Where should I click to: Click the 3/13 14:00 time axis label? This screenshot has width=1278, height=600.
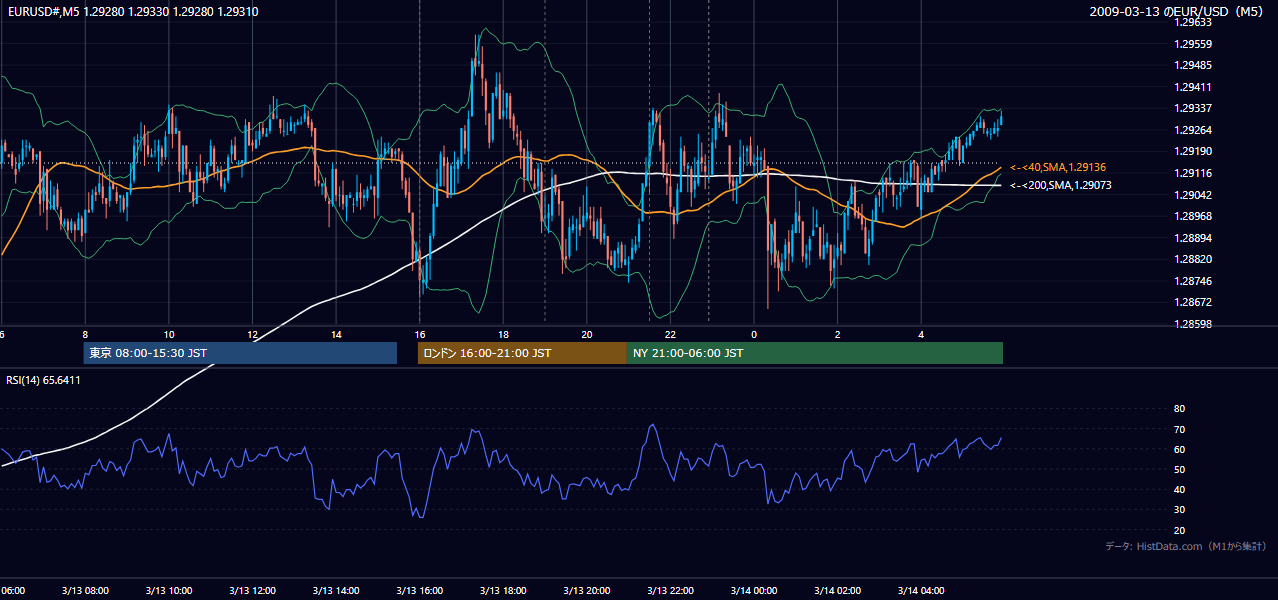coord(336,590)
